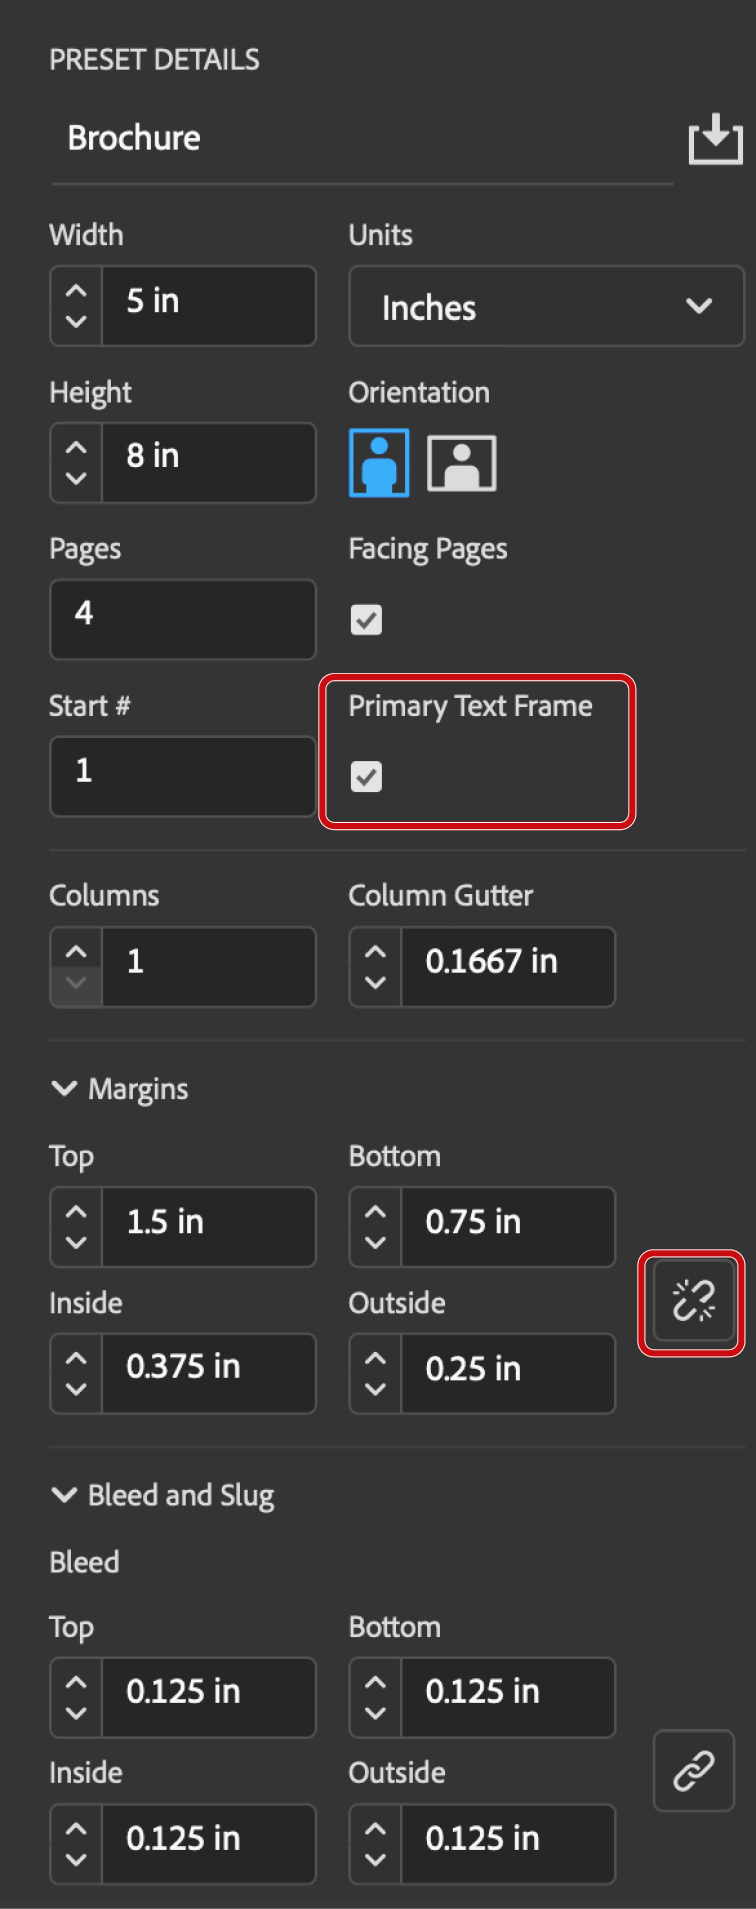This screenshot has height=1909, width=756.
Task: Click the bleed chain link icon
Action: tap(693, 1771)
